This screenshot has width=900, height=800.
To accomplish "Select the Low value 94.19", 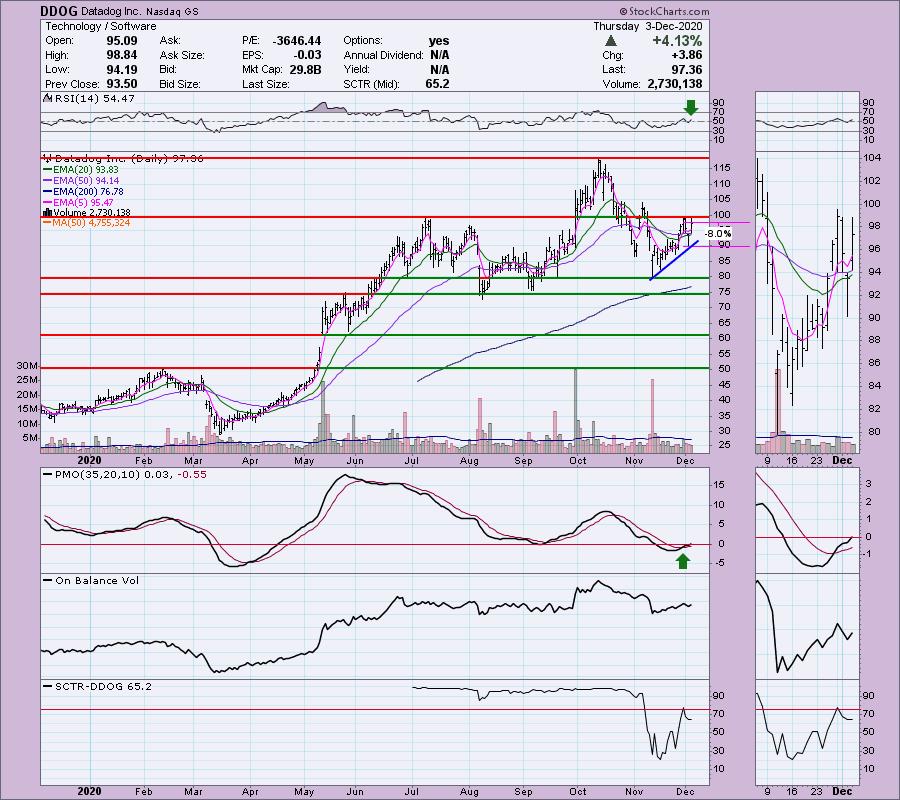I will [122, 69].
